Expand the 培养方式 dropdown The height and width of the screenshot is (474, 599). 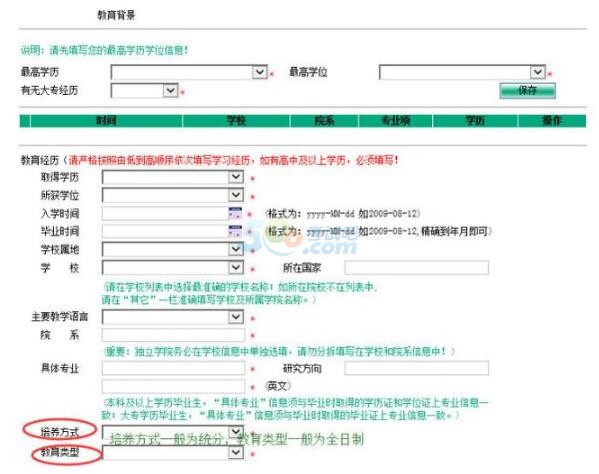coord(173,432)
